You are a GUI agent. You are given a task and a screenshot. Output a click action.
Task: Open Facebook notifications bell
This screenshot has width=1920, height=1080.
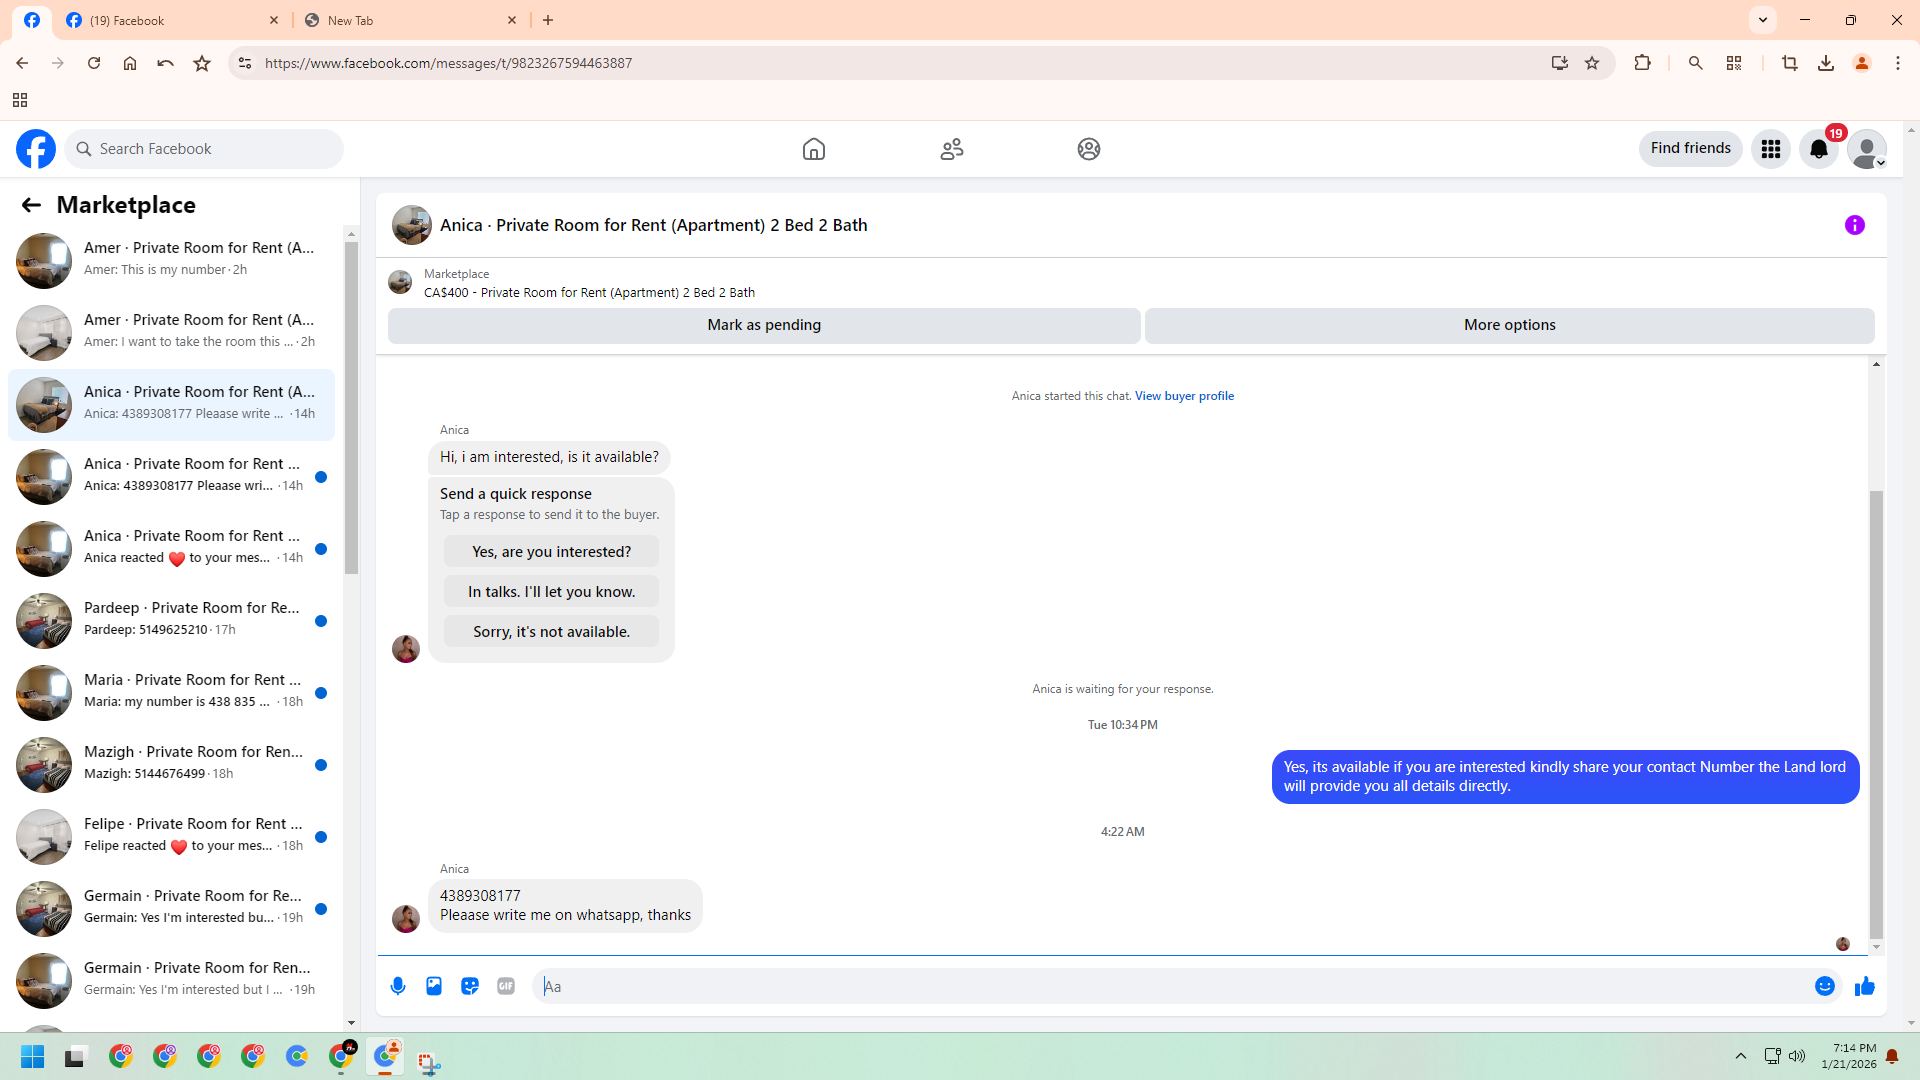1819,149
